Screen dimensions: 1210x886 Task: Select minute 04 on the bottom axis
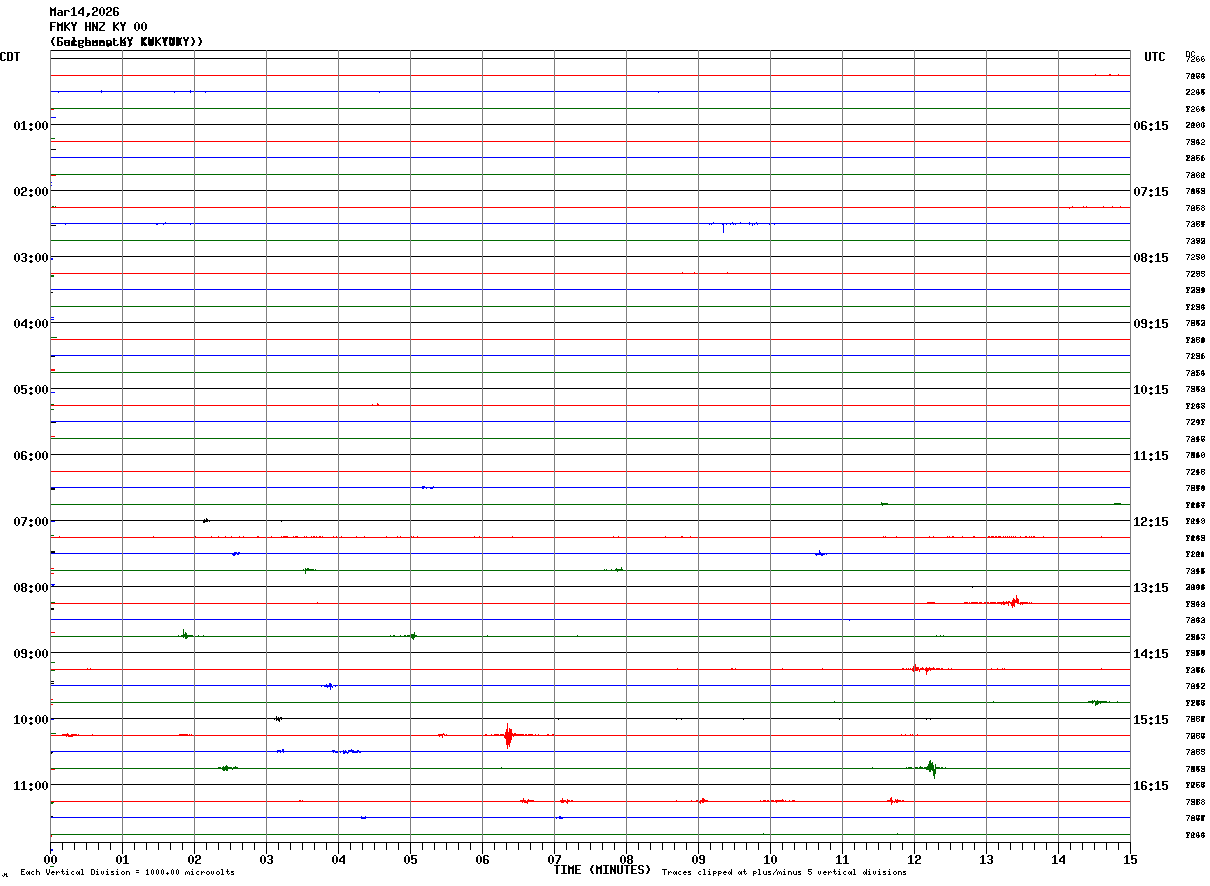tap(338, 860)
